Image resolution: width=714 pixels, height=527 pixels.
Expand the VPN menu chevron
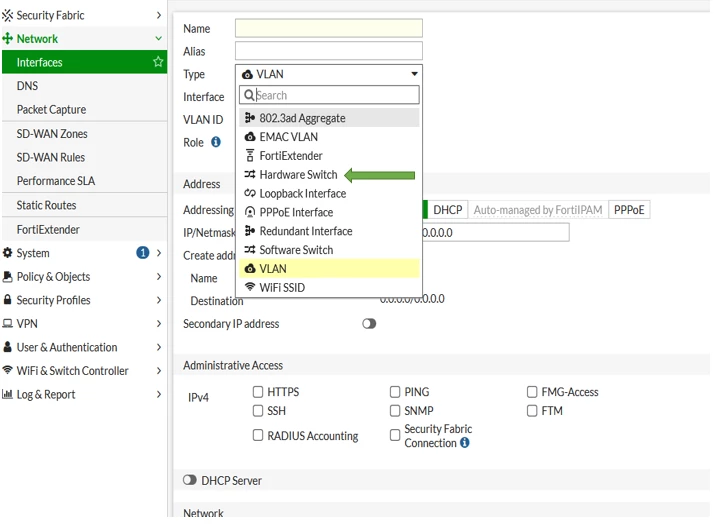coord(158,323)
